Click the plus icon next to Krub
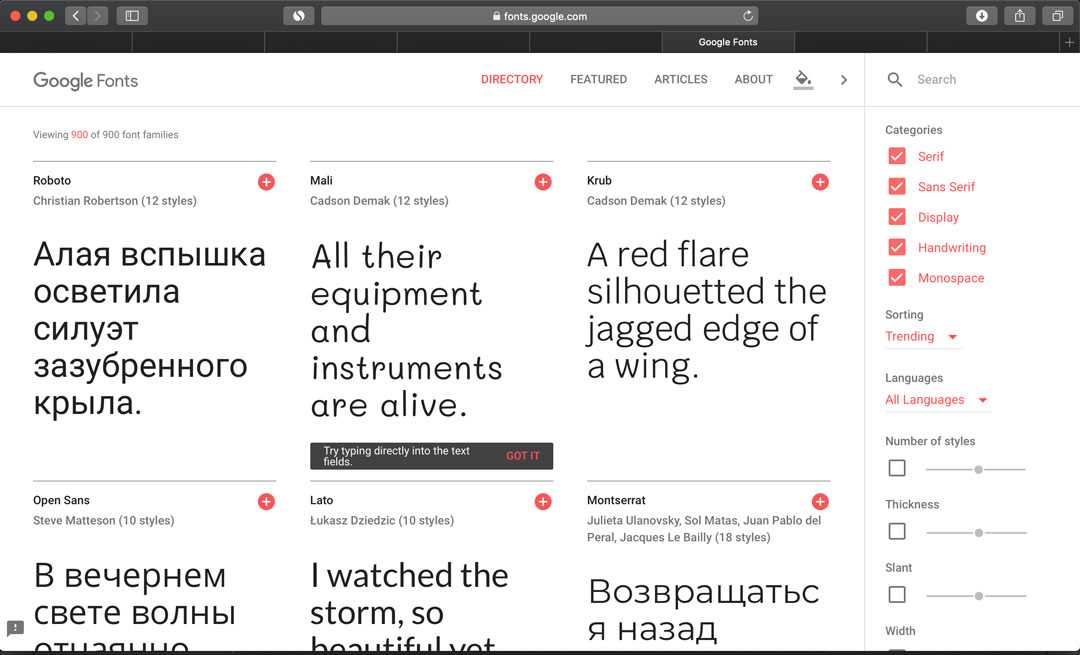Image resolution: width=1080 pixels, height=655 pixels. click(820, 182)
